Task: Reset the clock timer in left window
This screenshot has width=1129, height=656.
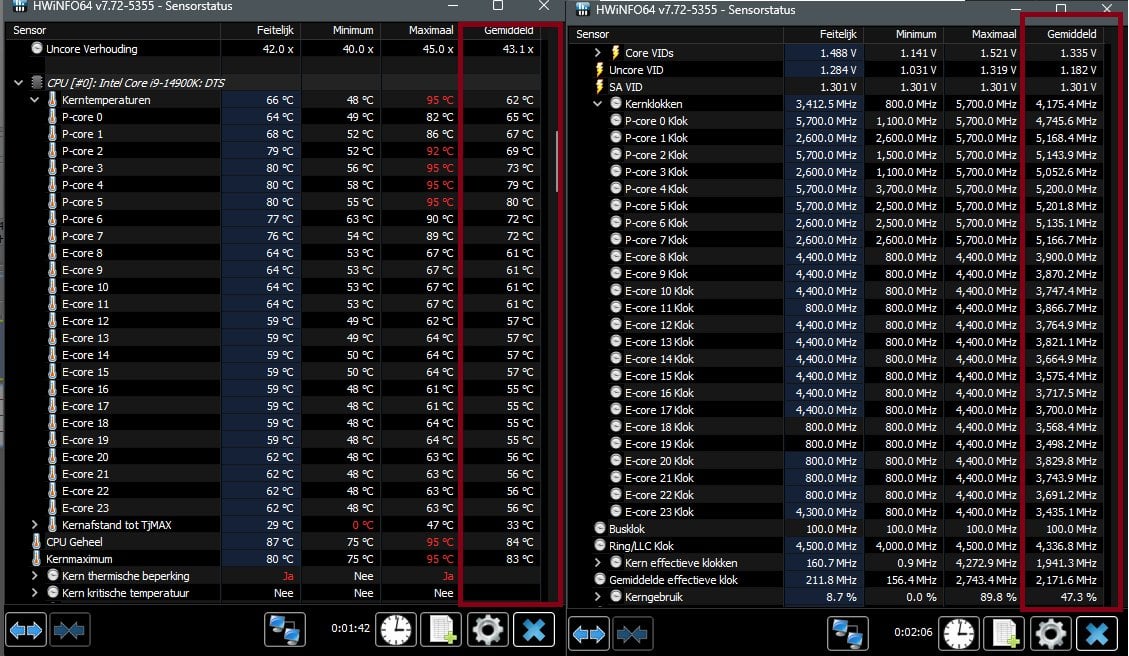Action: (x=395, y=630)
